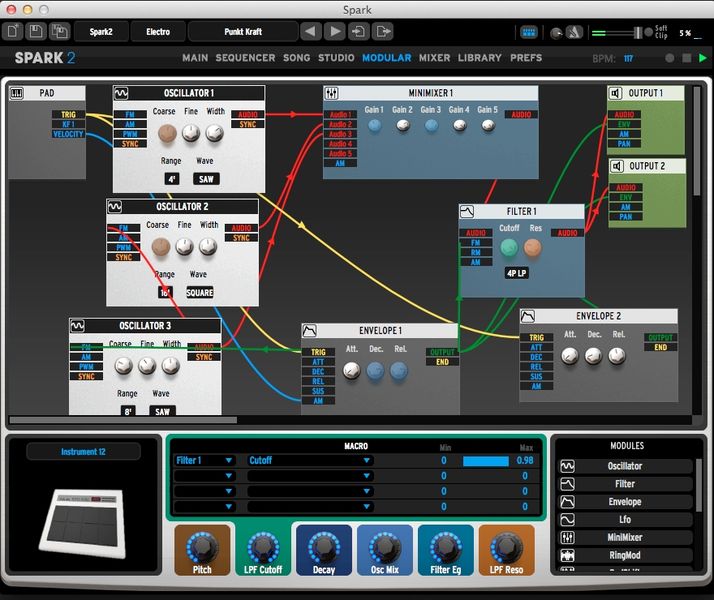Open the Cutoff macro parameter dropdown

coord(309,461)
